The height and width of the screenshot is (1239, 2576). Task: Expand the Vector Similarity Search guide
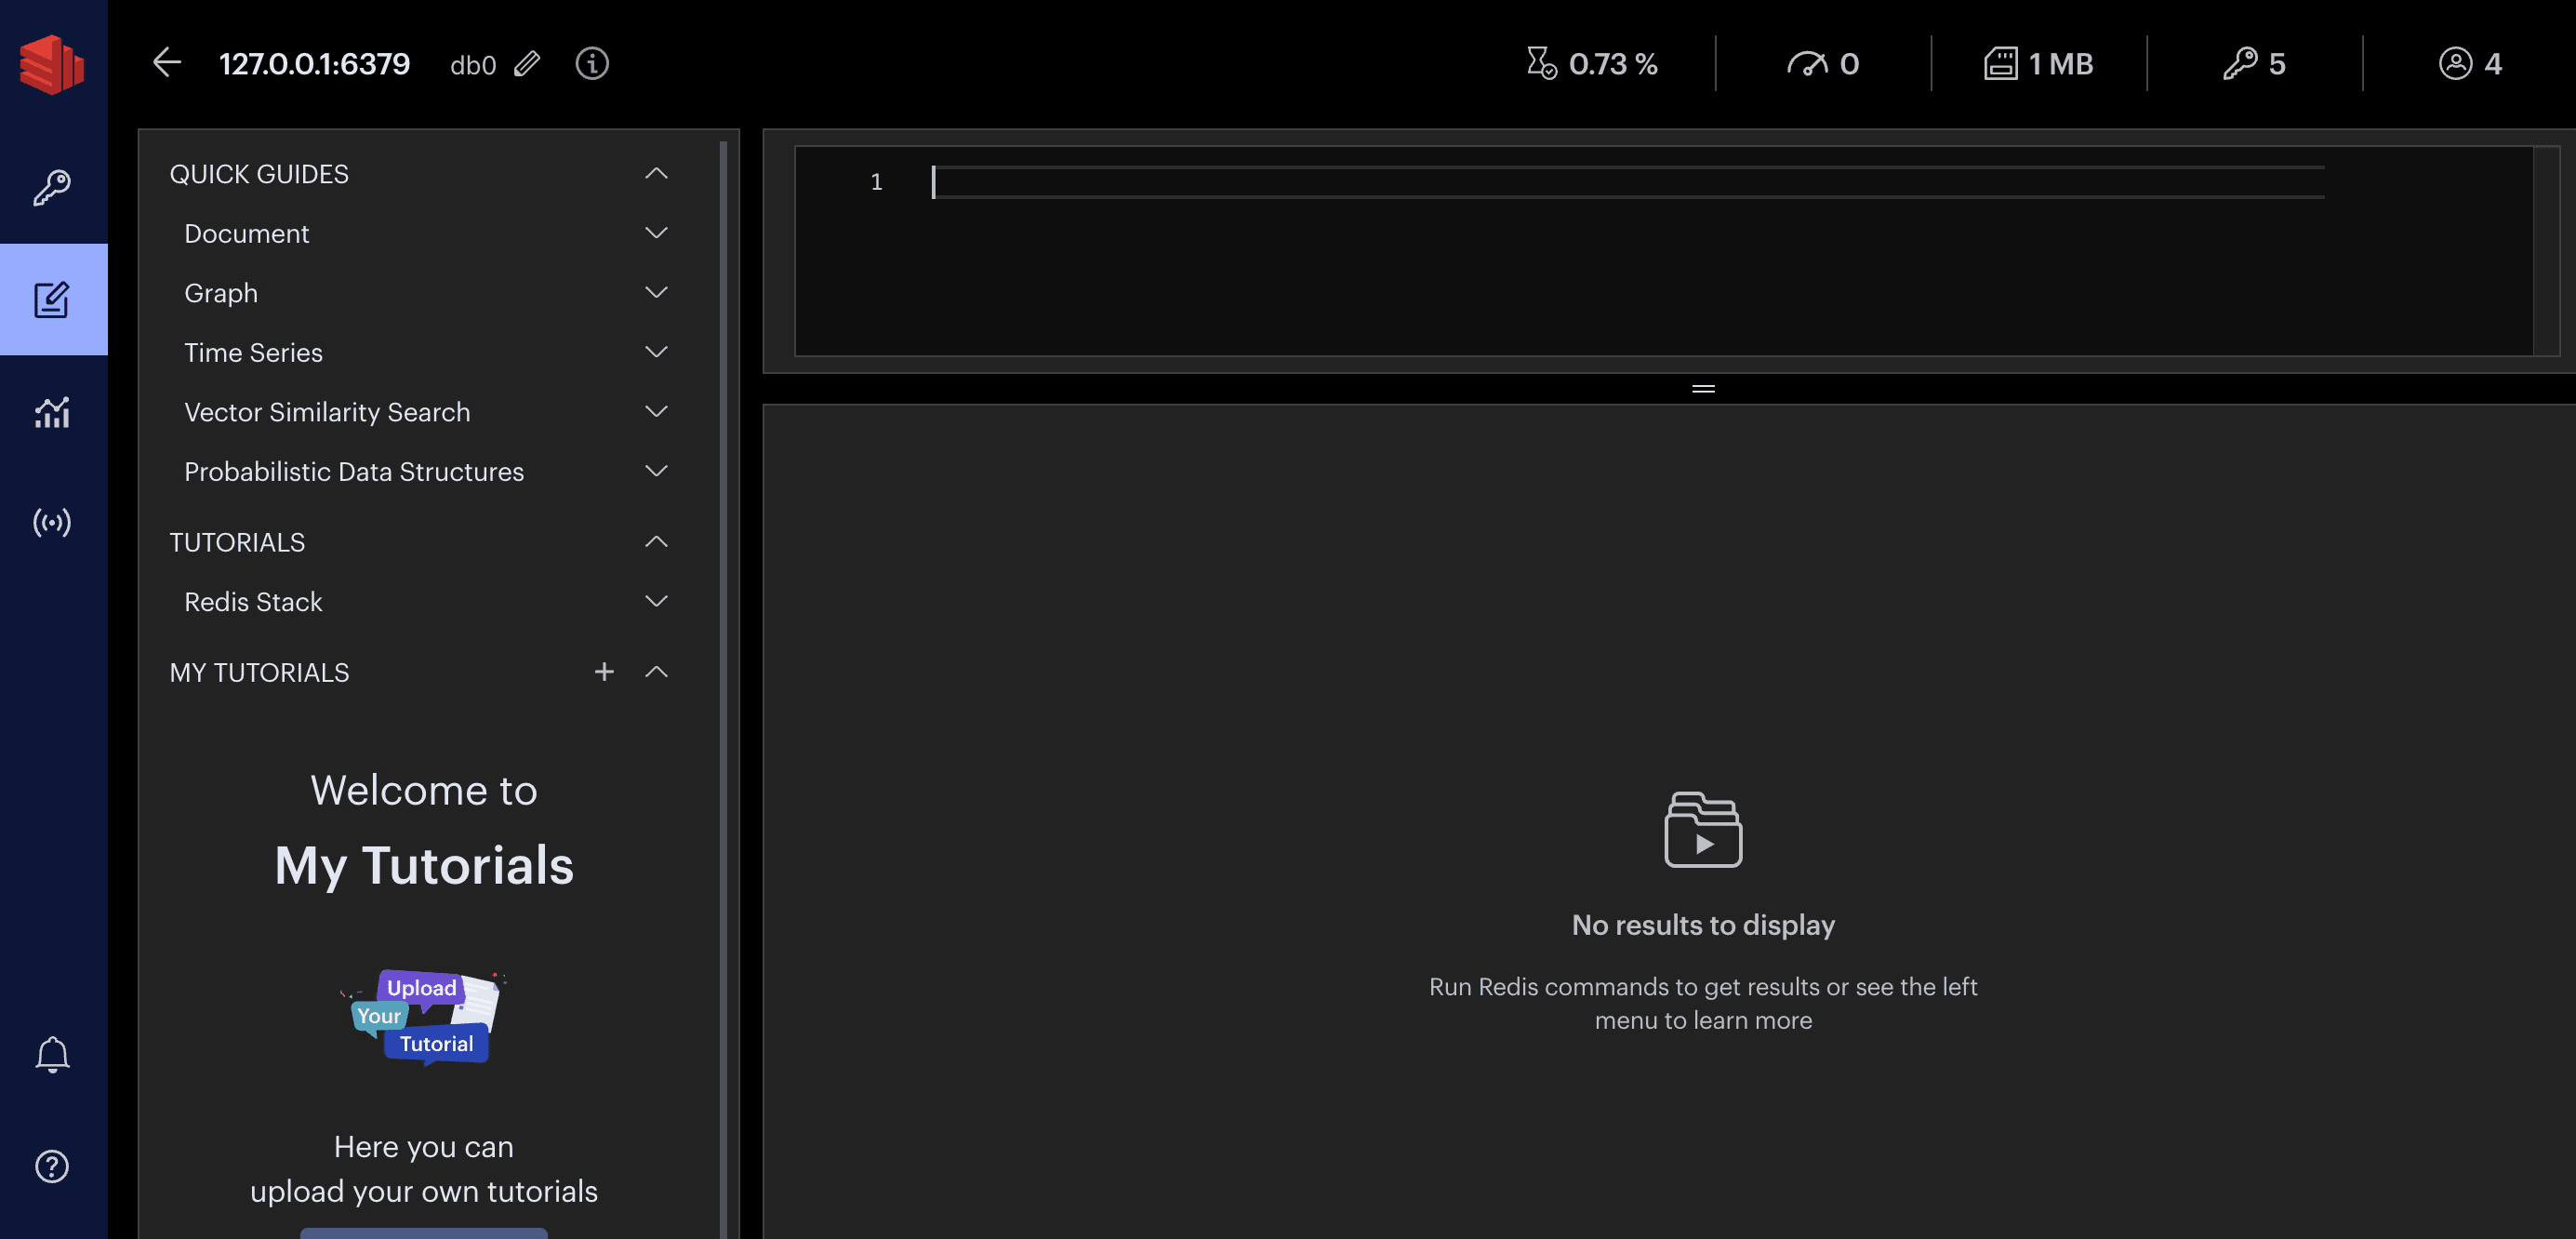tap(656, 412)
